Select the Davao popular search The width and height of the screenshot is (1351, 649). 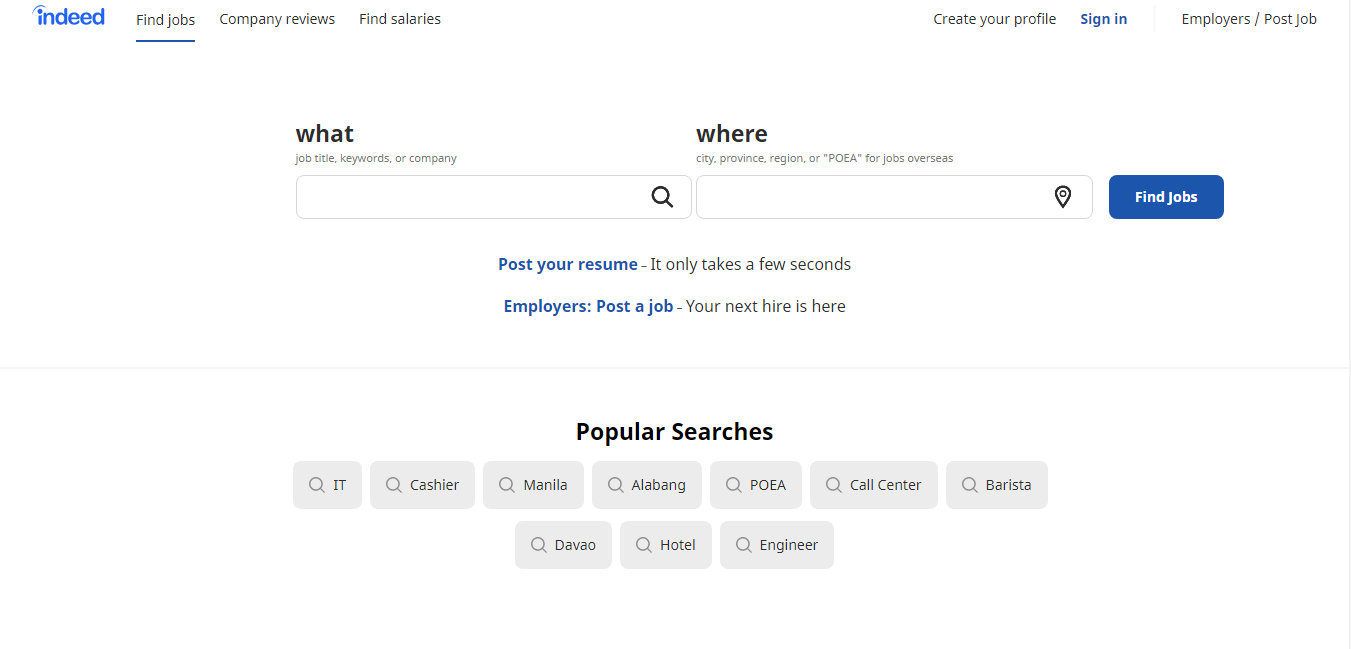pyautogui.click(x=563, y=545)
